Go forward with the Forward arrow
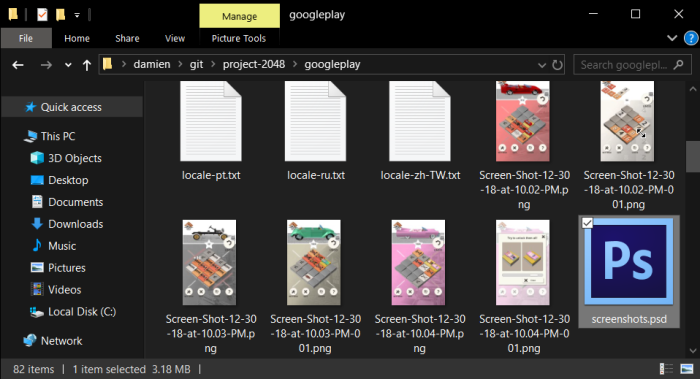Image resolution: width=700 pixels, height=379 pixels. (46, 65)
